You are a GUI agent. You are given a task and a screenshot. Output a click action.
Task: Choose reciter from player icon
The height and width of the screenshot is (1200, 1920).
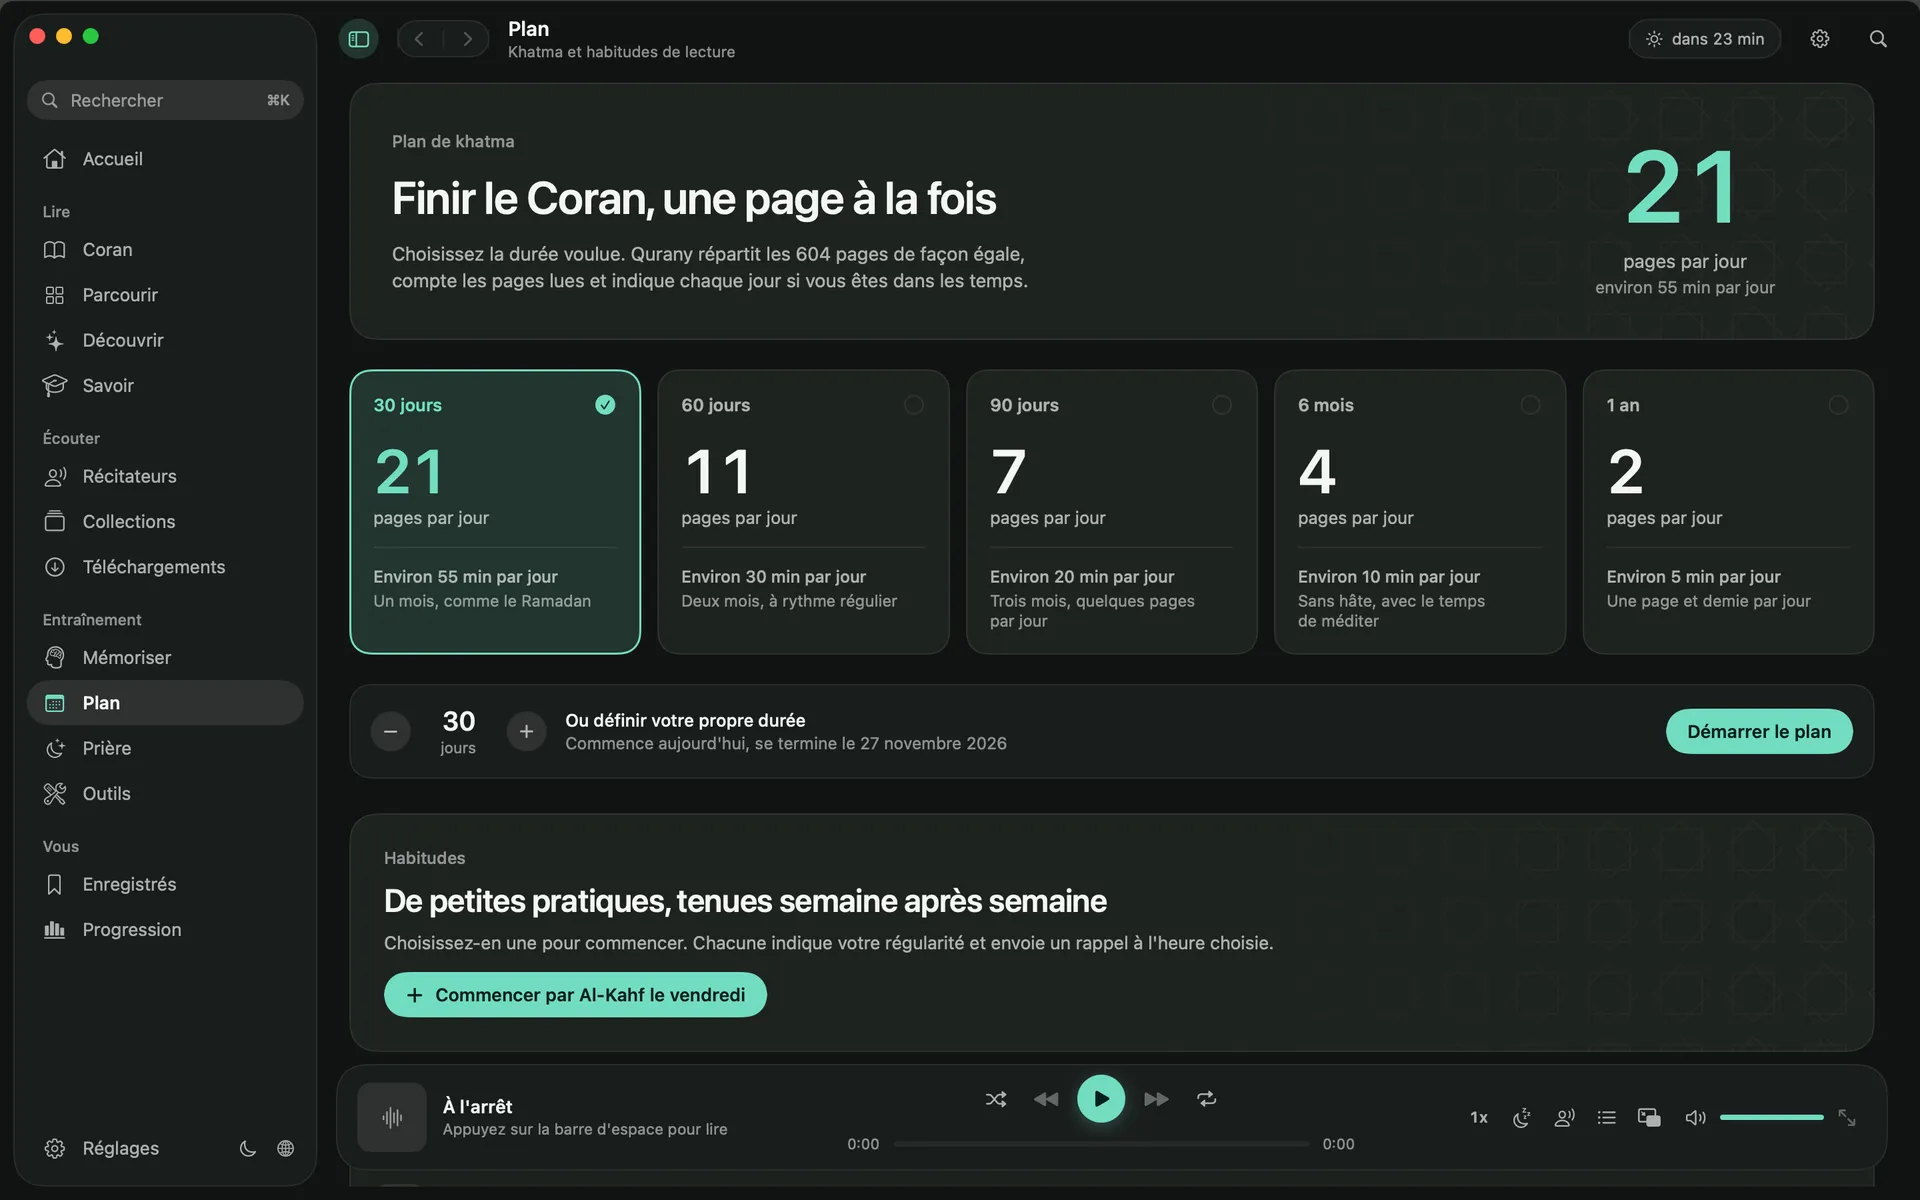[1565, 1118]
